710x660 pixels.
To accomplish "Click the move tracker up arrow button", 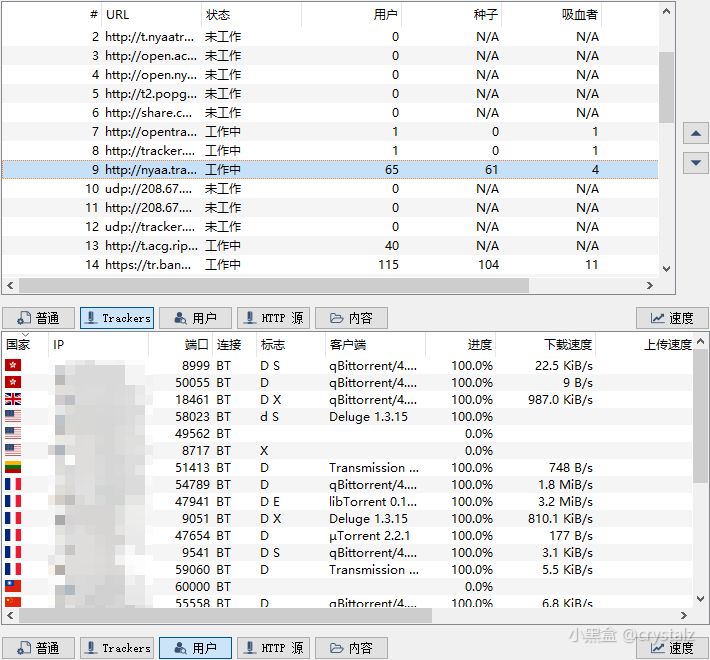I will tap(696, 133).
